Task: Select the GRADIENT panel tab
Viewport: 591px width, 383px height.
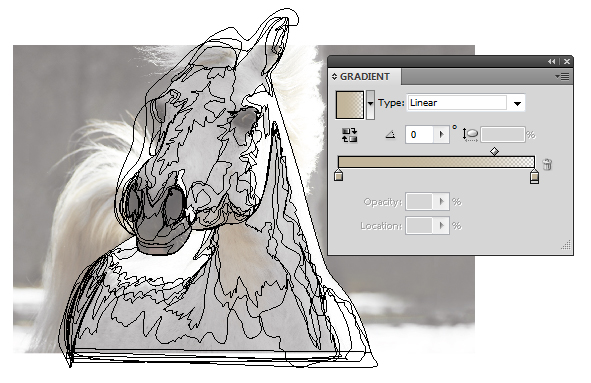Action: (364, 77)
